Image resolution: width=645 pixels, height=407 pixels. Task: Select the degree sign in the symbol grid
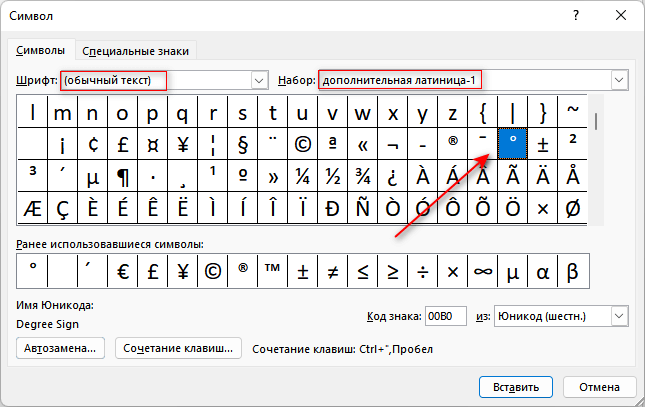[513, 143]
